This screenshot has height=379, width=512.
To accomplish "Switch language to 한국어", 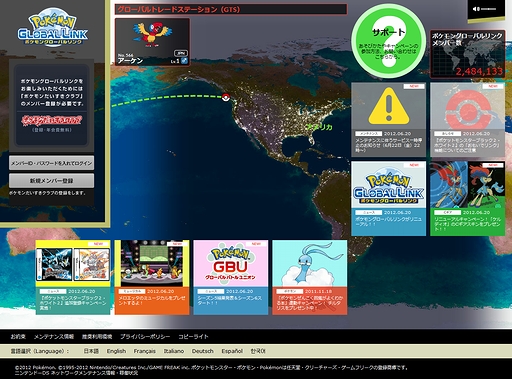I will 258,351.
